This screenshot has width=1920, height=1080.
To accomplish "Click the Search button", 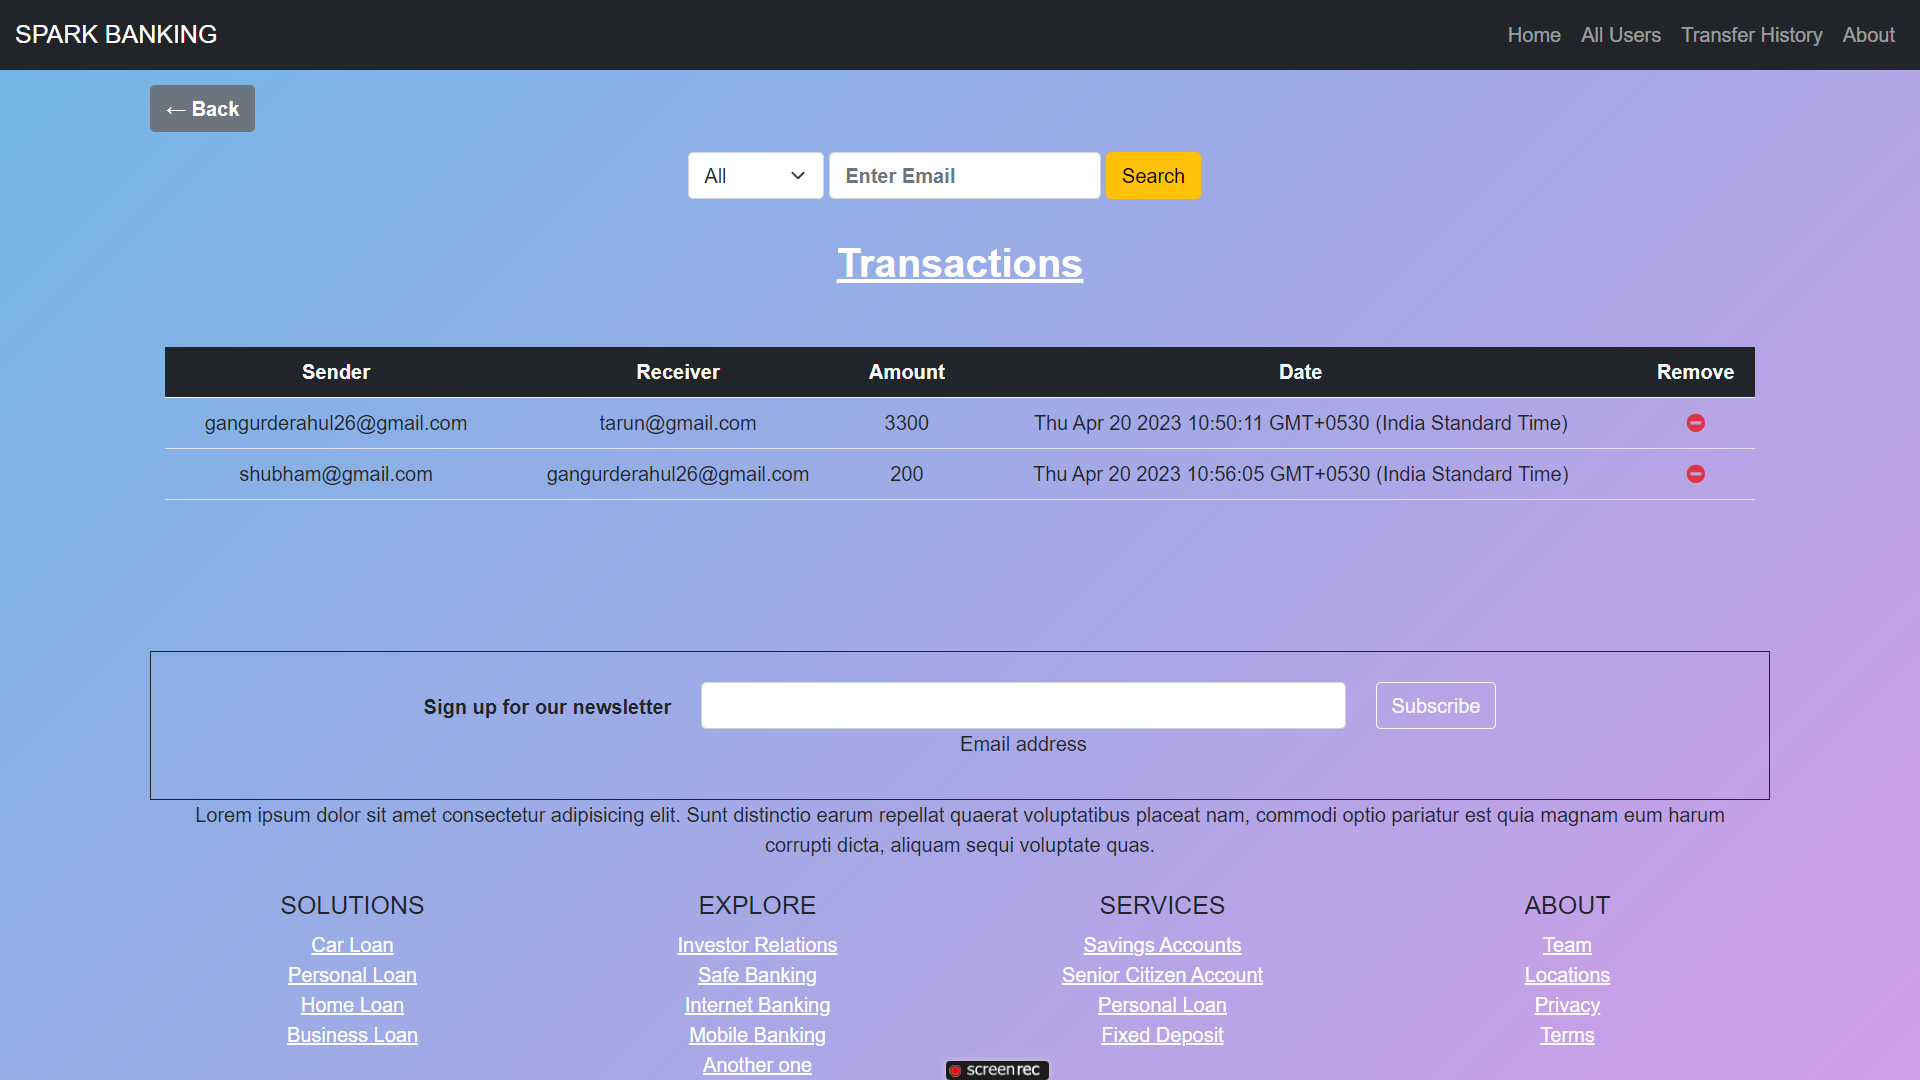I will [1152, 175].
